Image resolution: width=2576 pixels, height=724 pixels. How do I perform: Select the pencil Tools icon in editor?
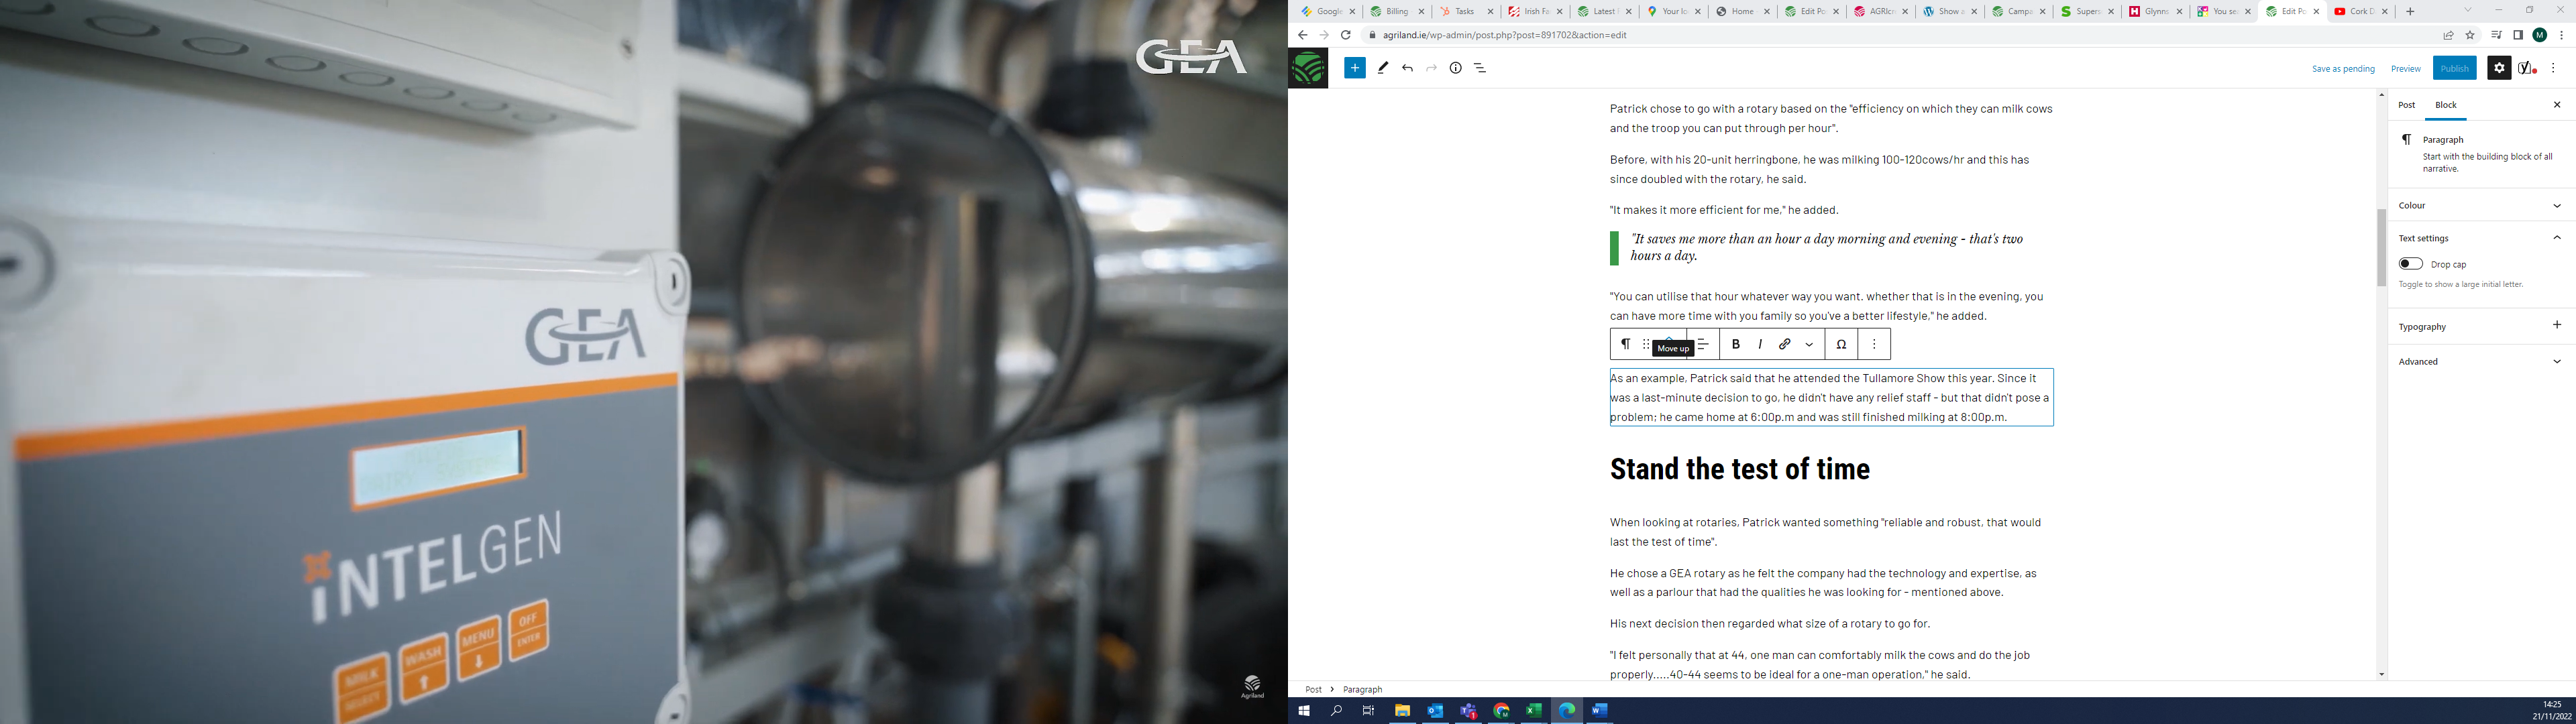coord(1383,68)
